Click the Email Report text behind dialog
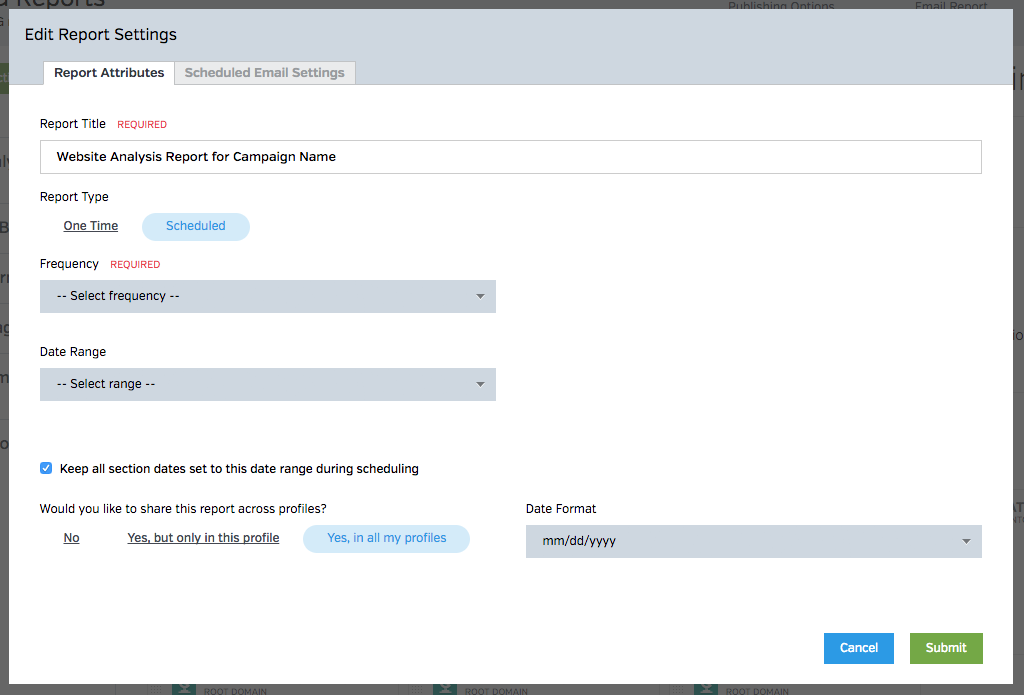 tap(951, 6)
